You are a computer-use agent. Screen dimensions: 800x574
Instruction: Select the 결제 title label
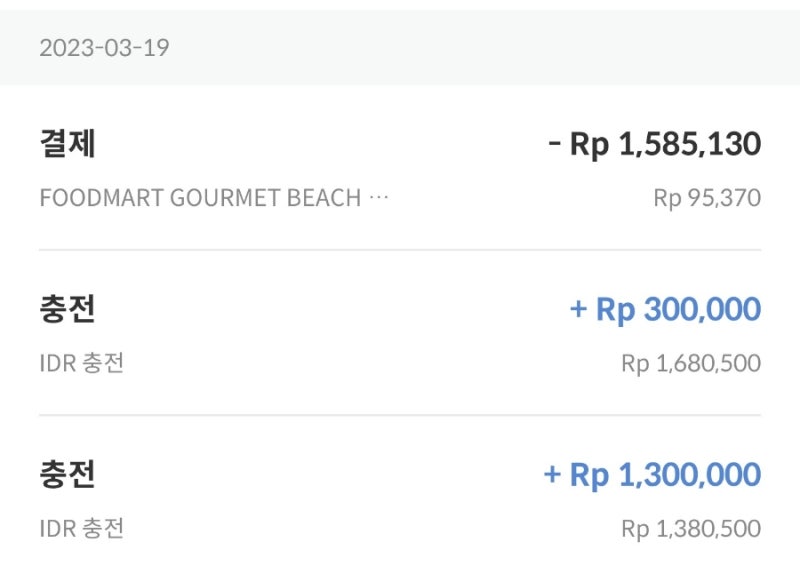click(67, 143)
